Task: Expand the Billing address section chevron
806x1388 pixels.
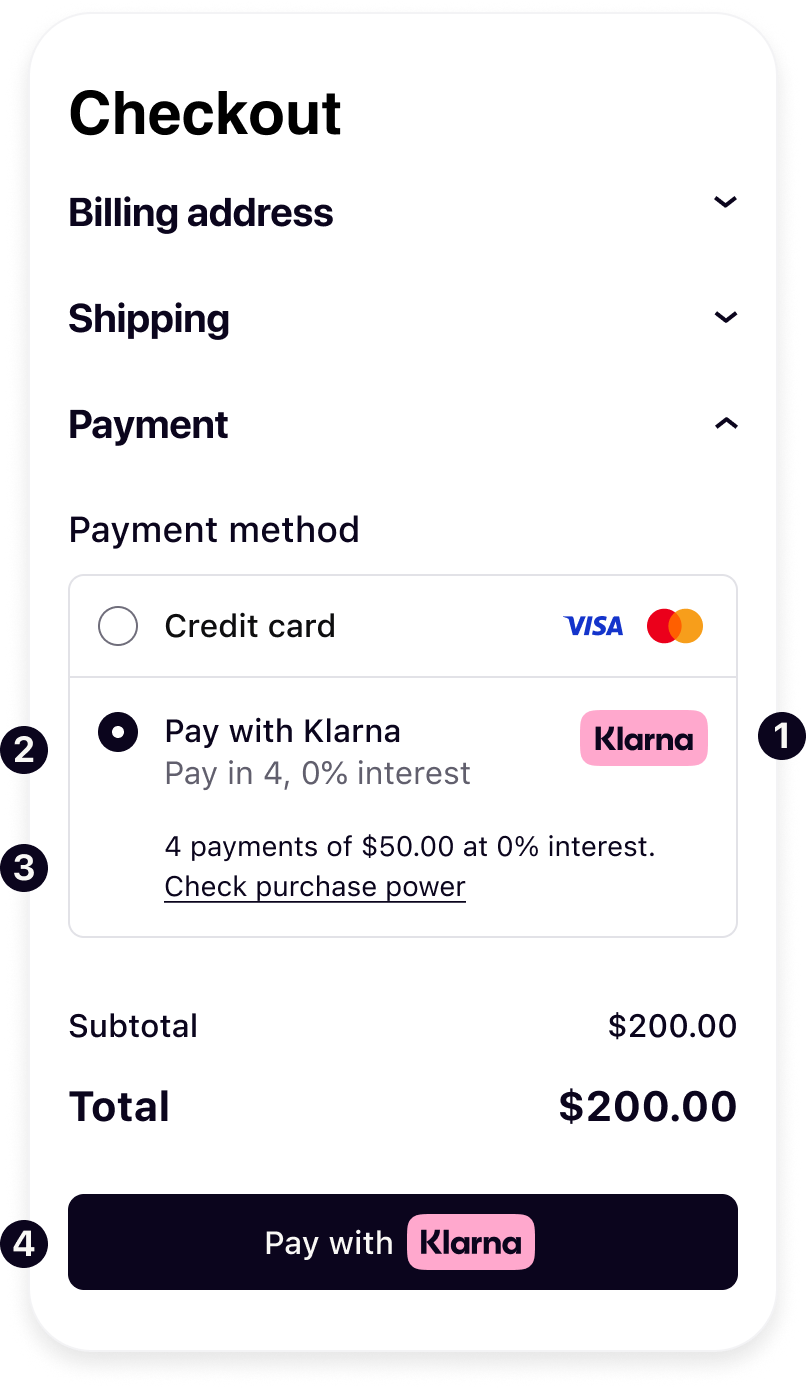Action: (725, 202)
